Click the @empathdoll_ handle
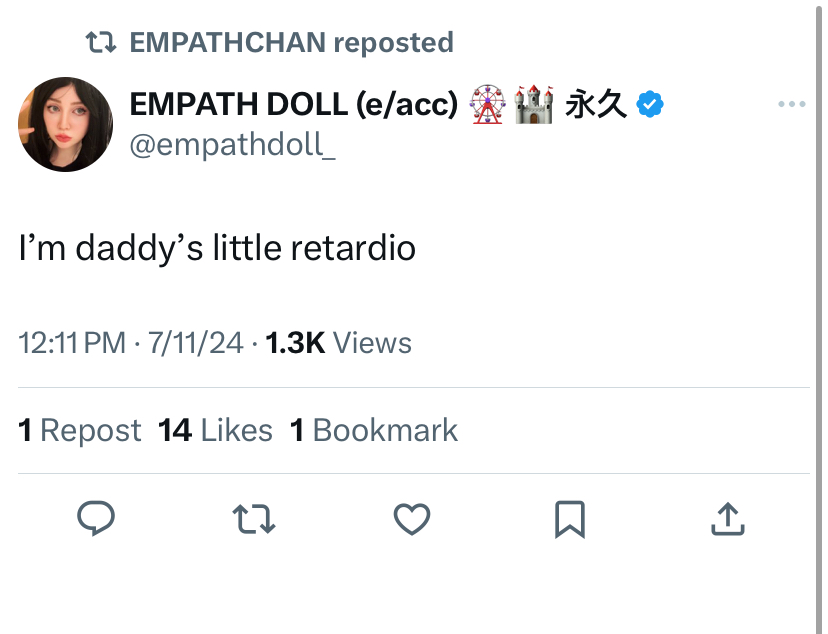 pos(232,144)
